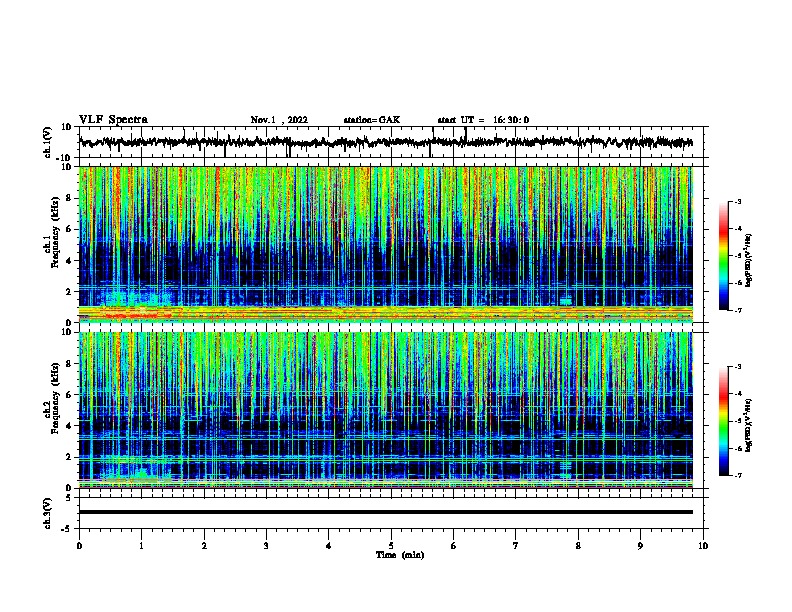Select the "start UT = 16:30:0" text
This screenshot has height=612, width=792.
pos(483,120)
